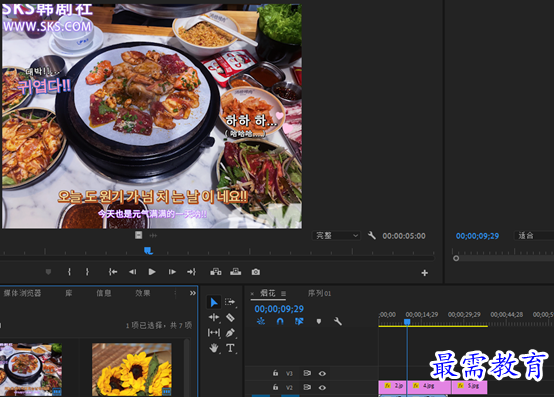Toggle V3 sync lock
The height and width of the screenshot is (397, 554).
(x=307, y=373)
